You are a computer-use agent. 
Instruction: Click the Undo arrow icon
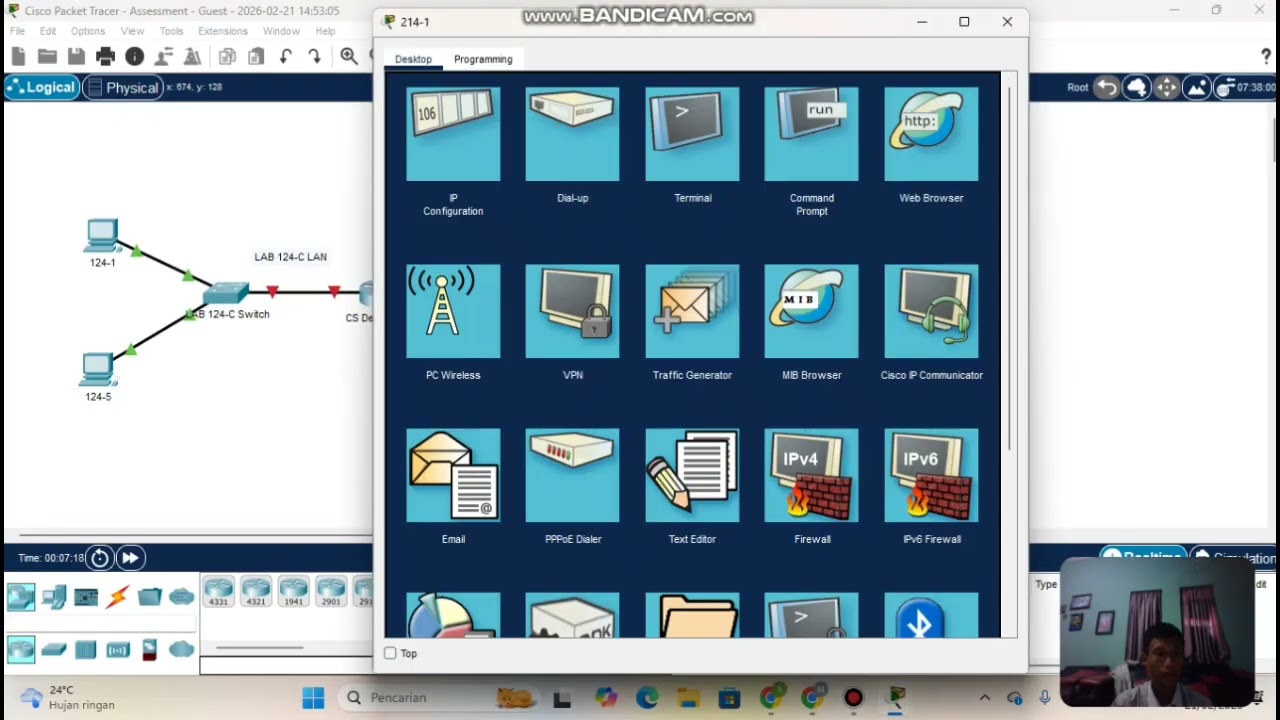click(285, 57)
